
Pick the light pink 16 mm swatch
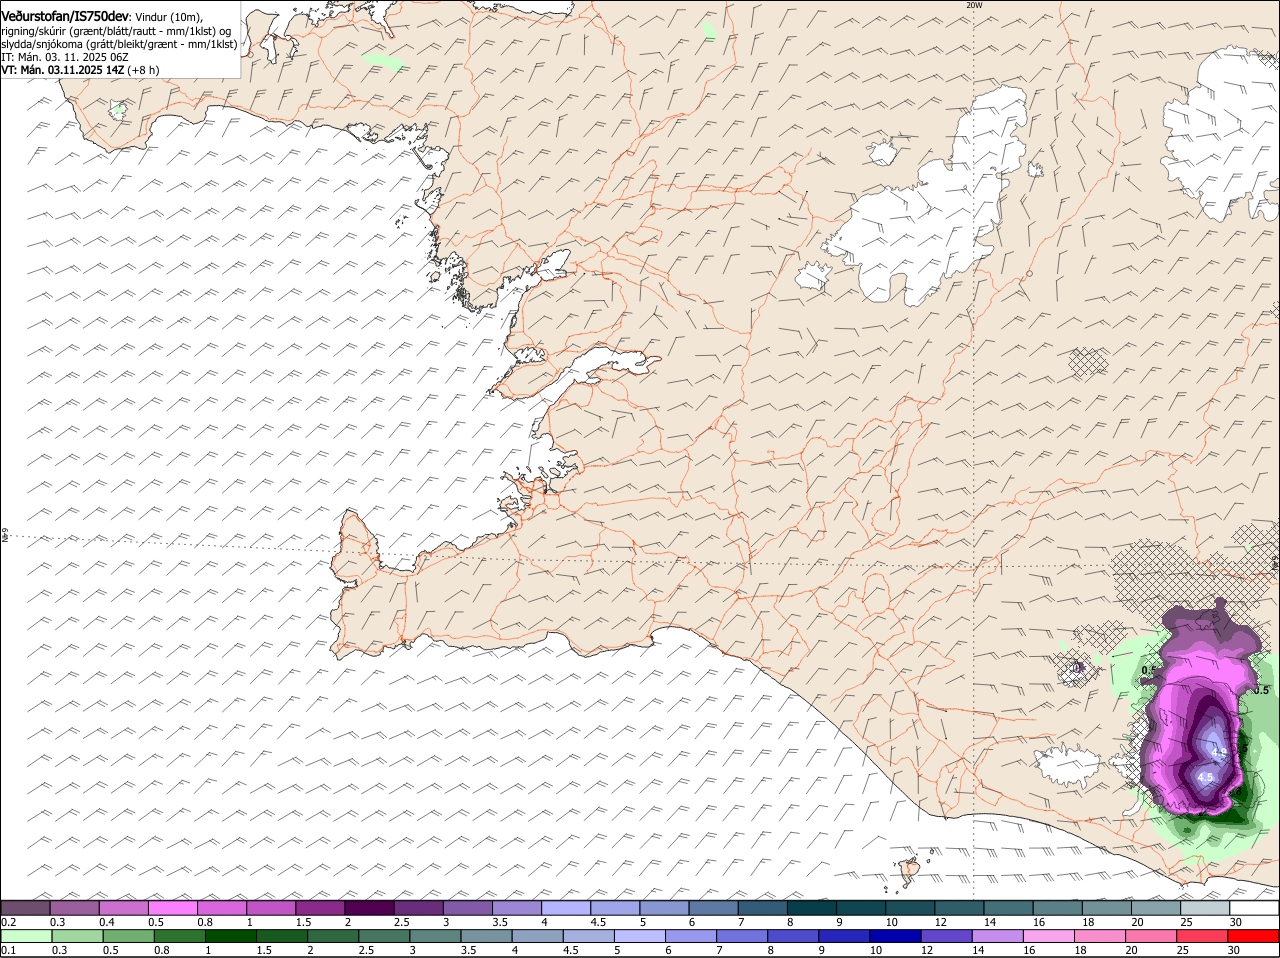point(1049,936)
